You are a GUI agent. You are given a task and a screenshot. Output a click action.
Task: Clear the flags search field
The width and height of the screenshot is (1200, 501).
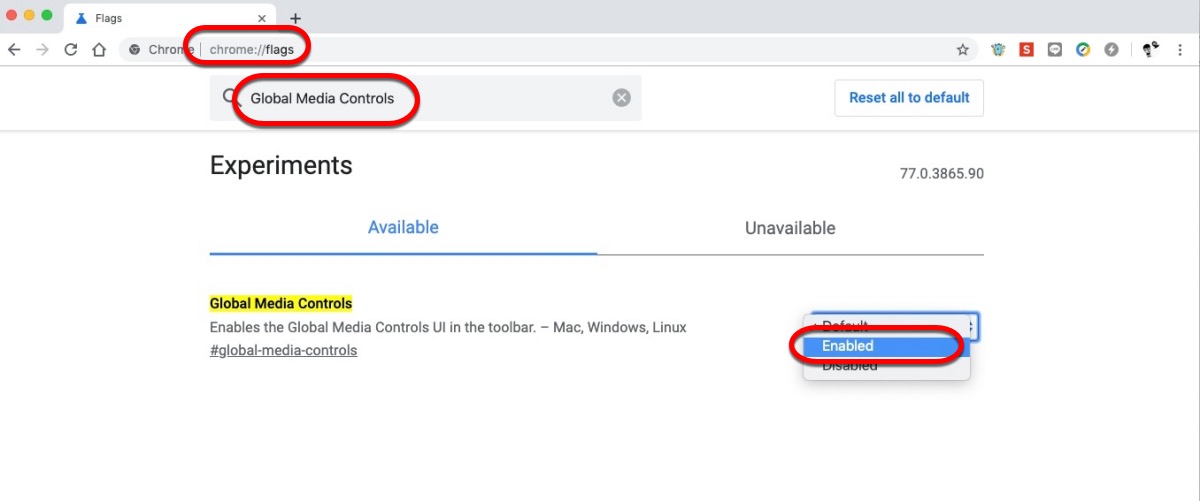tap(621, 98)
